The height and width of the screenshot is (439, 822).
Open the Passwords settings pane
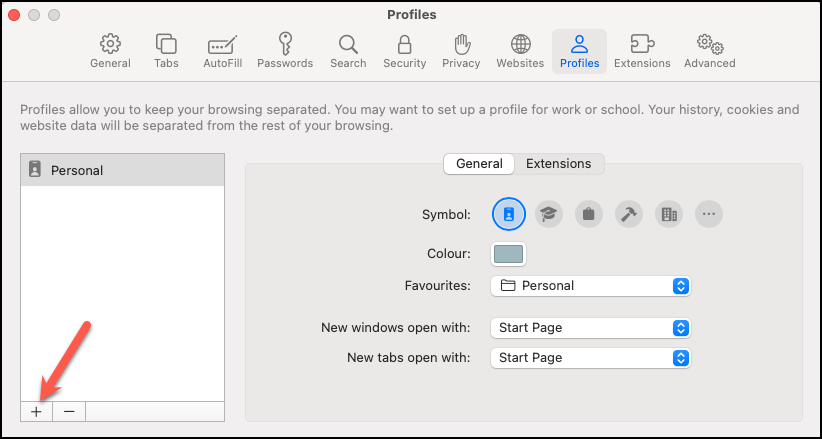coord(285,51)
